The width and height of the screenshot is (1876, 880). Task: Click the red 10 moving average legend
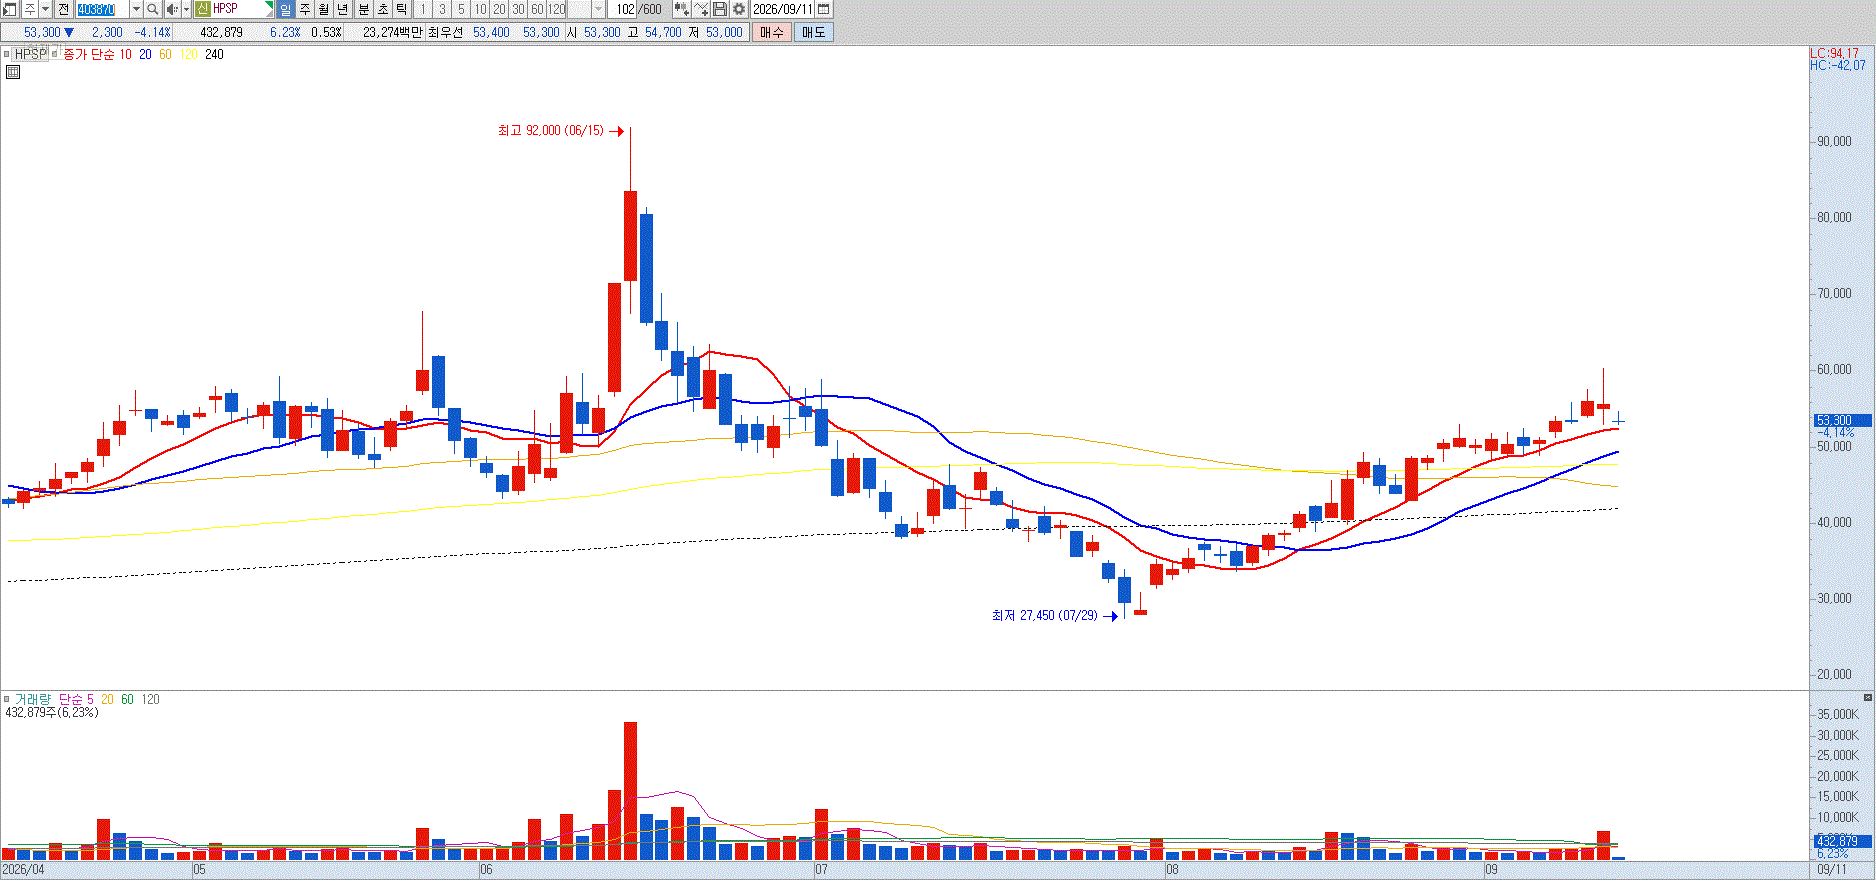[x=125, y=54]
